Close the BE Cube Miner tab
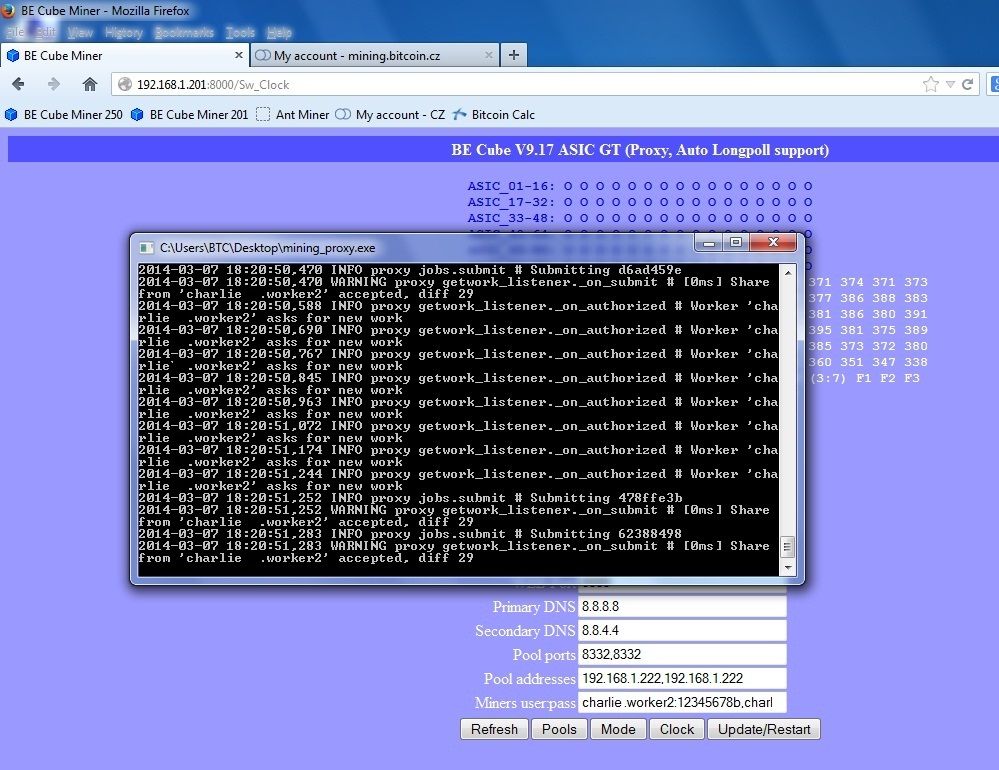The width and height of the screenshot is (999, 770). point(238,56)
